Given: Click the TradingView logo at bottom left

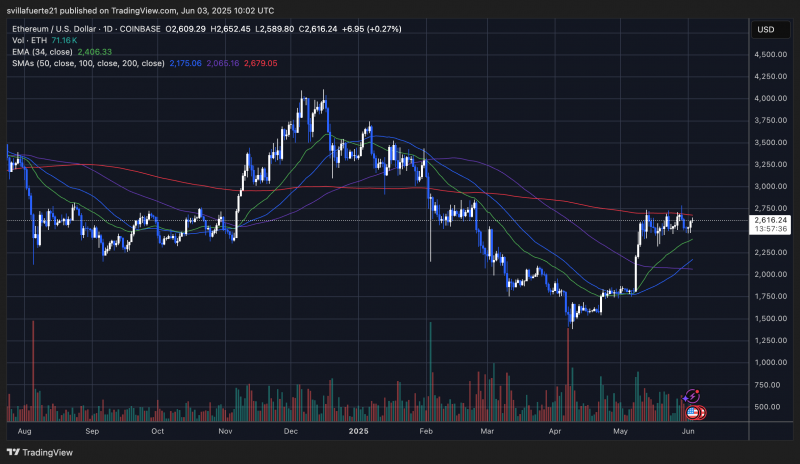Looking at the screenshot, I should pos(40,452).
